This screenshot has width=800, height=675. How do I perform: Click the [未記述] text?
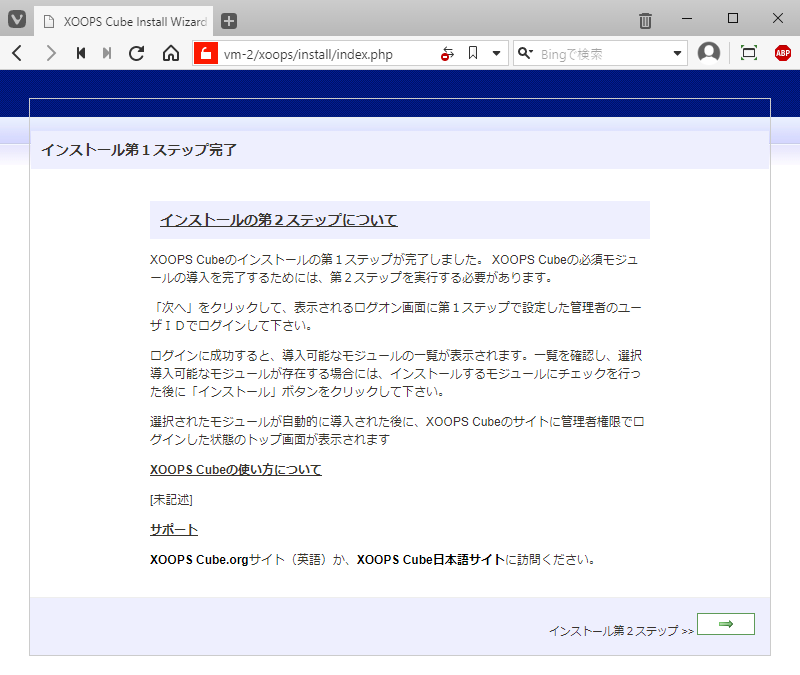coord(171,499)
